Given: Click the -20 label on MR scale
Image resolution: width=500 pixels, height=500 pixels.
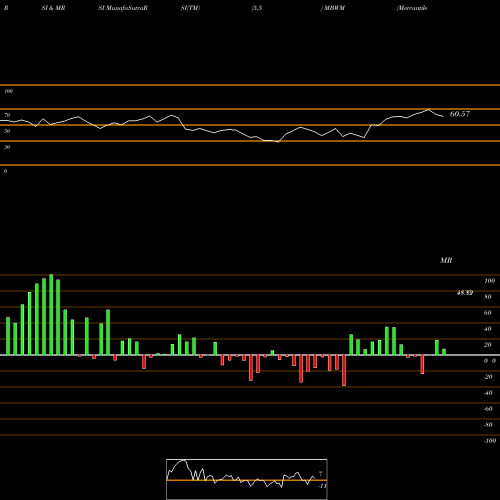Looking at the screenshot, I should tap(488, 377).
